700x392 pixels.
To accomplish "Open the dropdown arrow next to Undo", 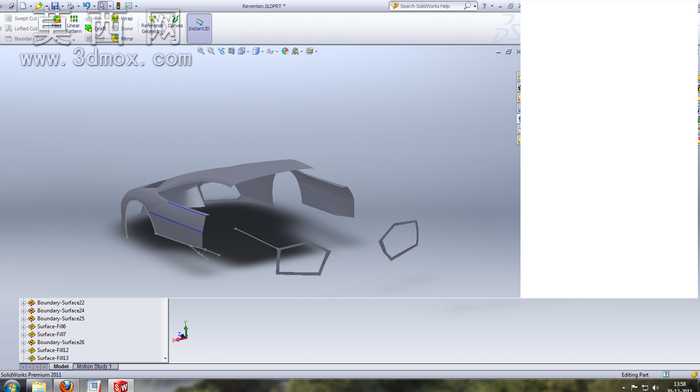I will point(94,6).
